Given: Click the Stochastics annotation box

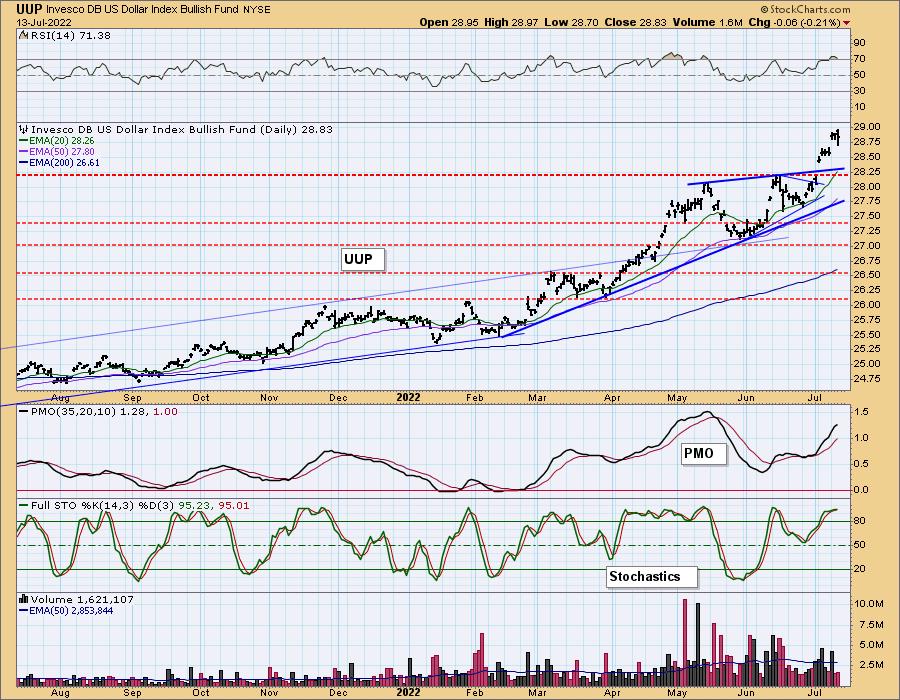Looking at the screenshot, I should tap(652, 577).
